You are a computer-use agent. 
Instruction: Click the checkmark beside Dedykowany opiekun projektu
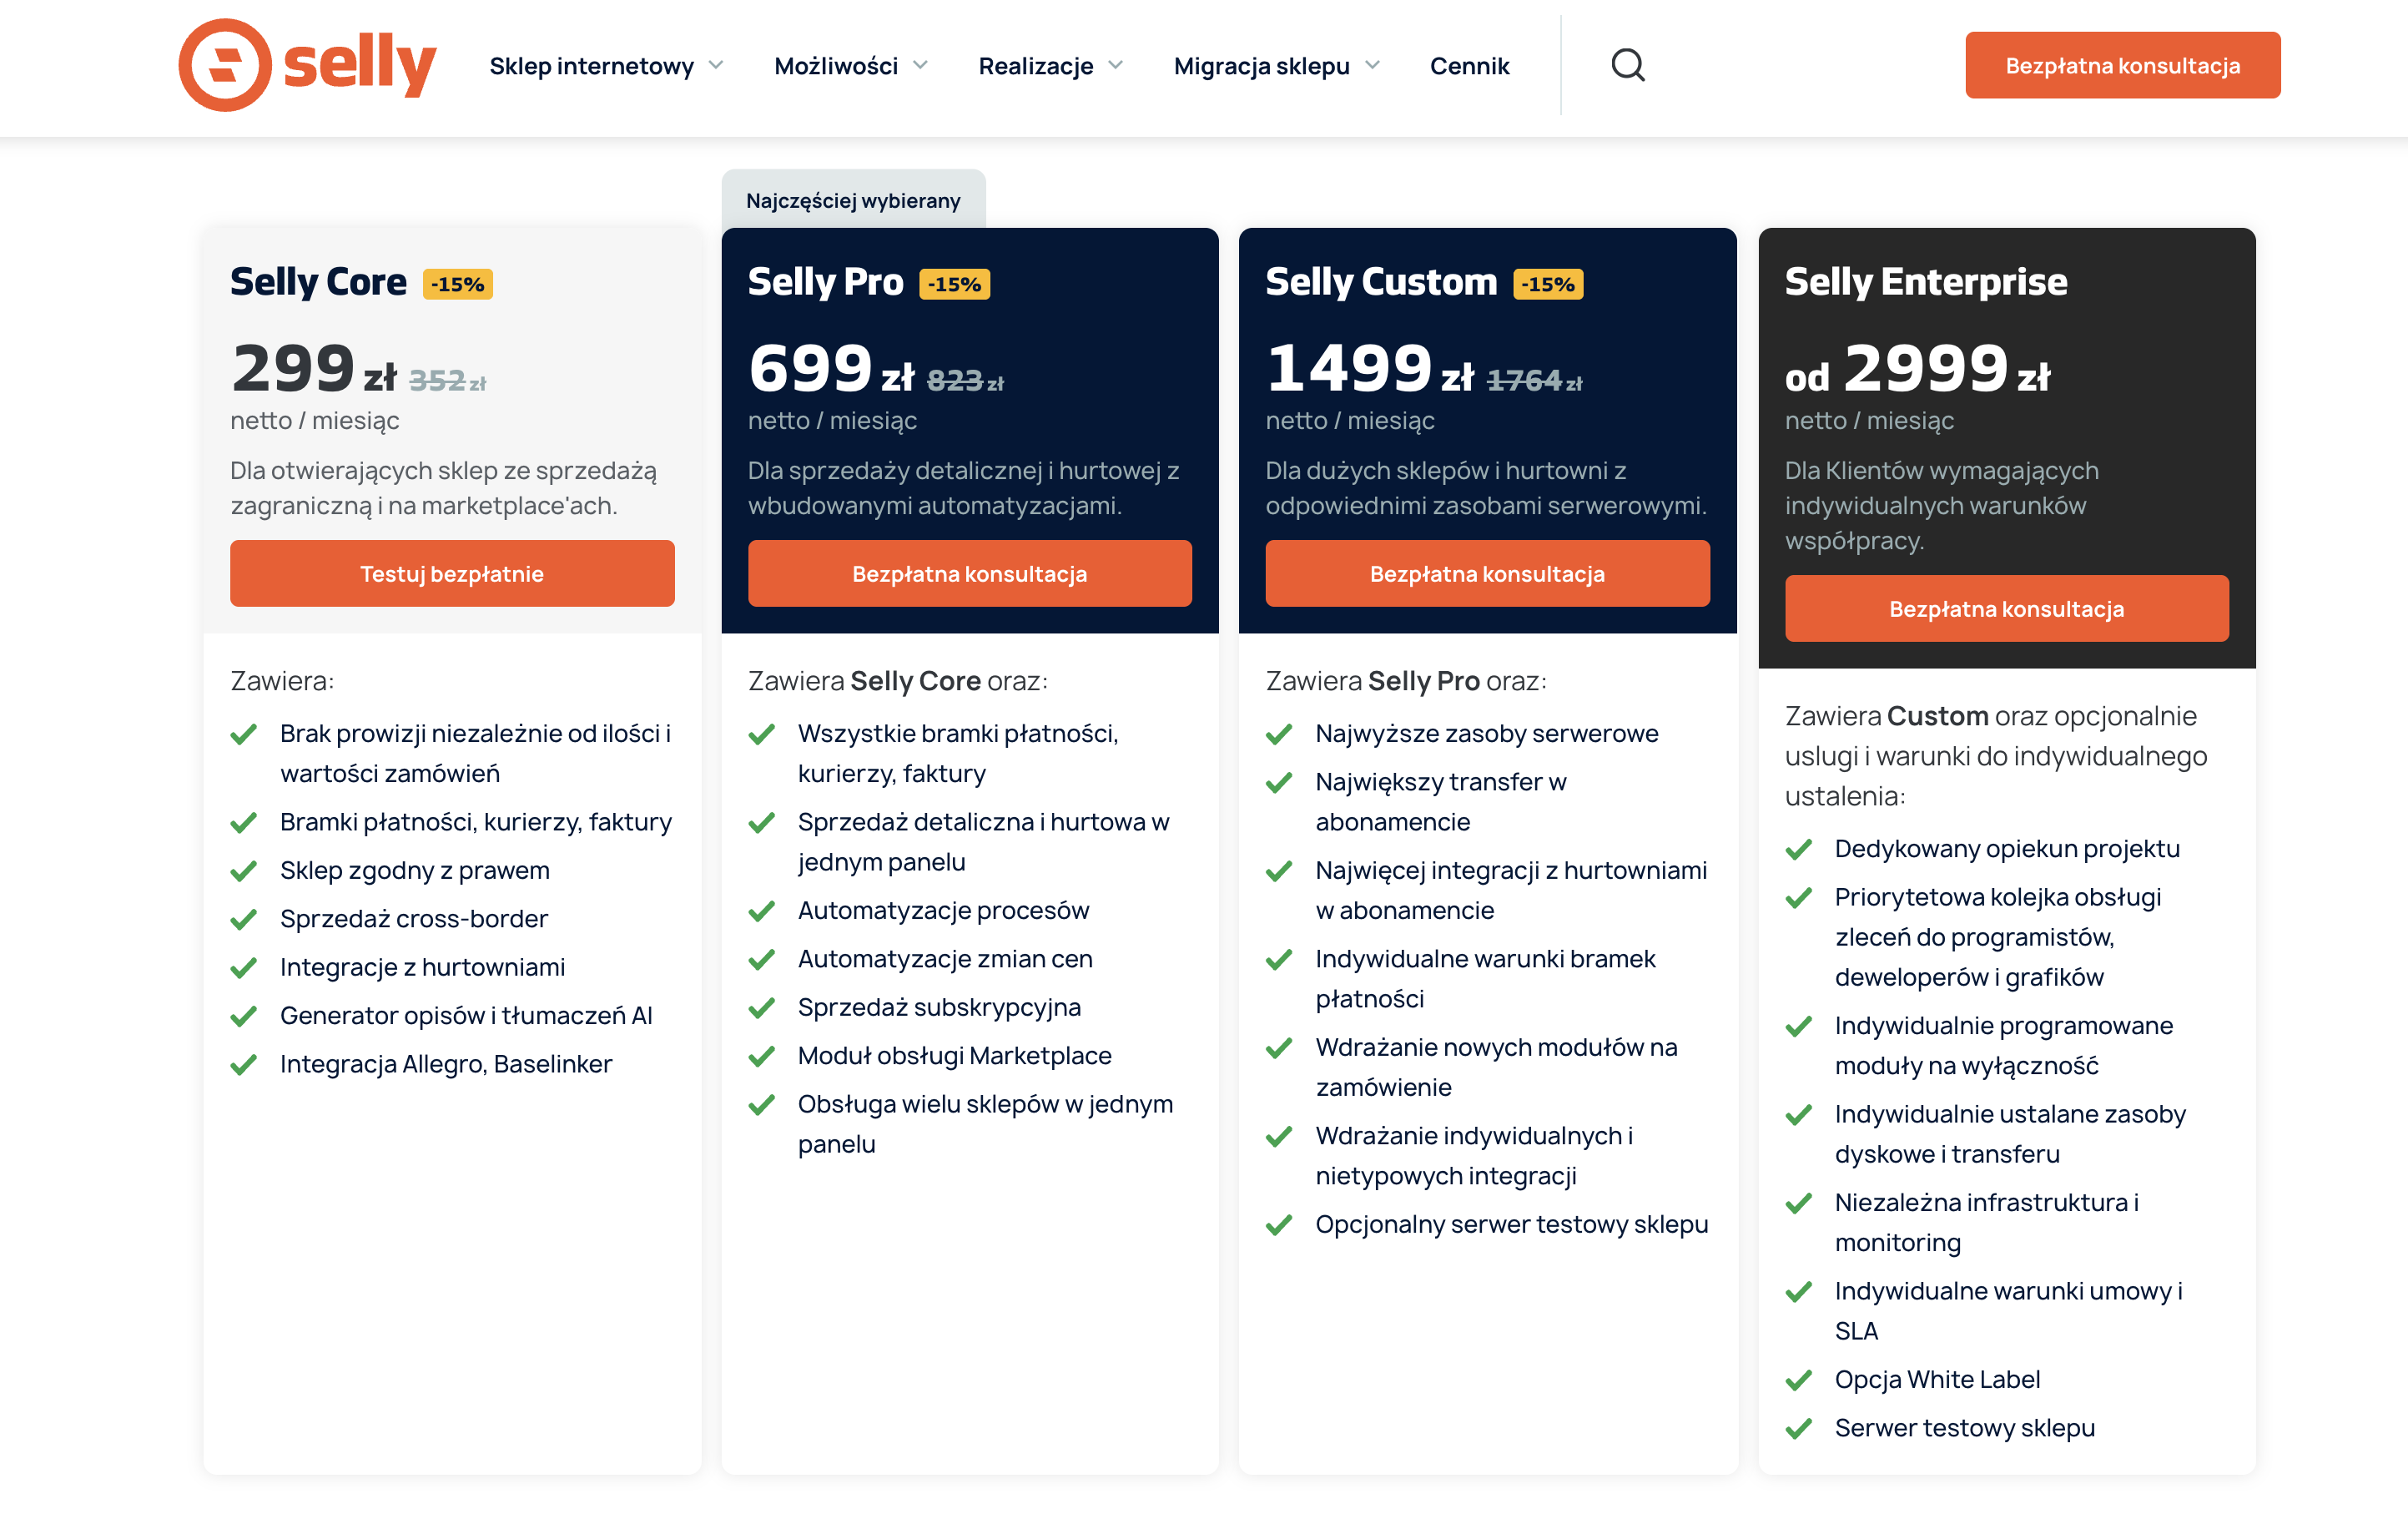(1798, 850)
